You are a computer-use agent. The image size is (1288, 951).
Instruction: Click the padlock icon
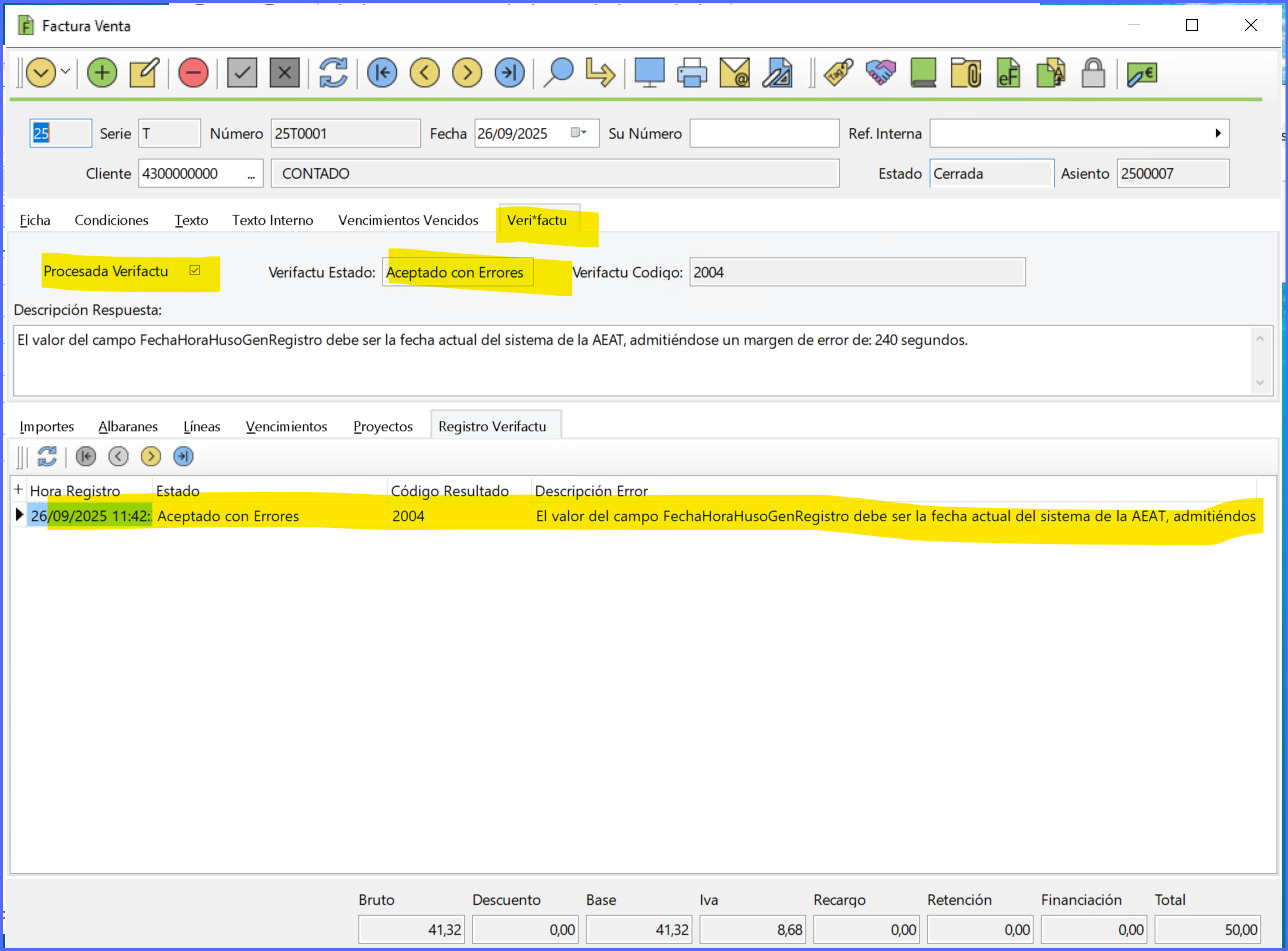[x=1093, y=72]
